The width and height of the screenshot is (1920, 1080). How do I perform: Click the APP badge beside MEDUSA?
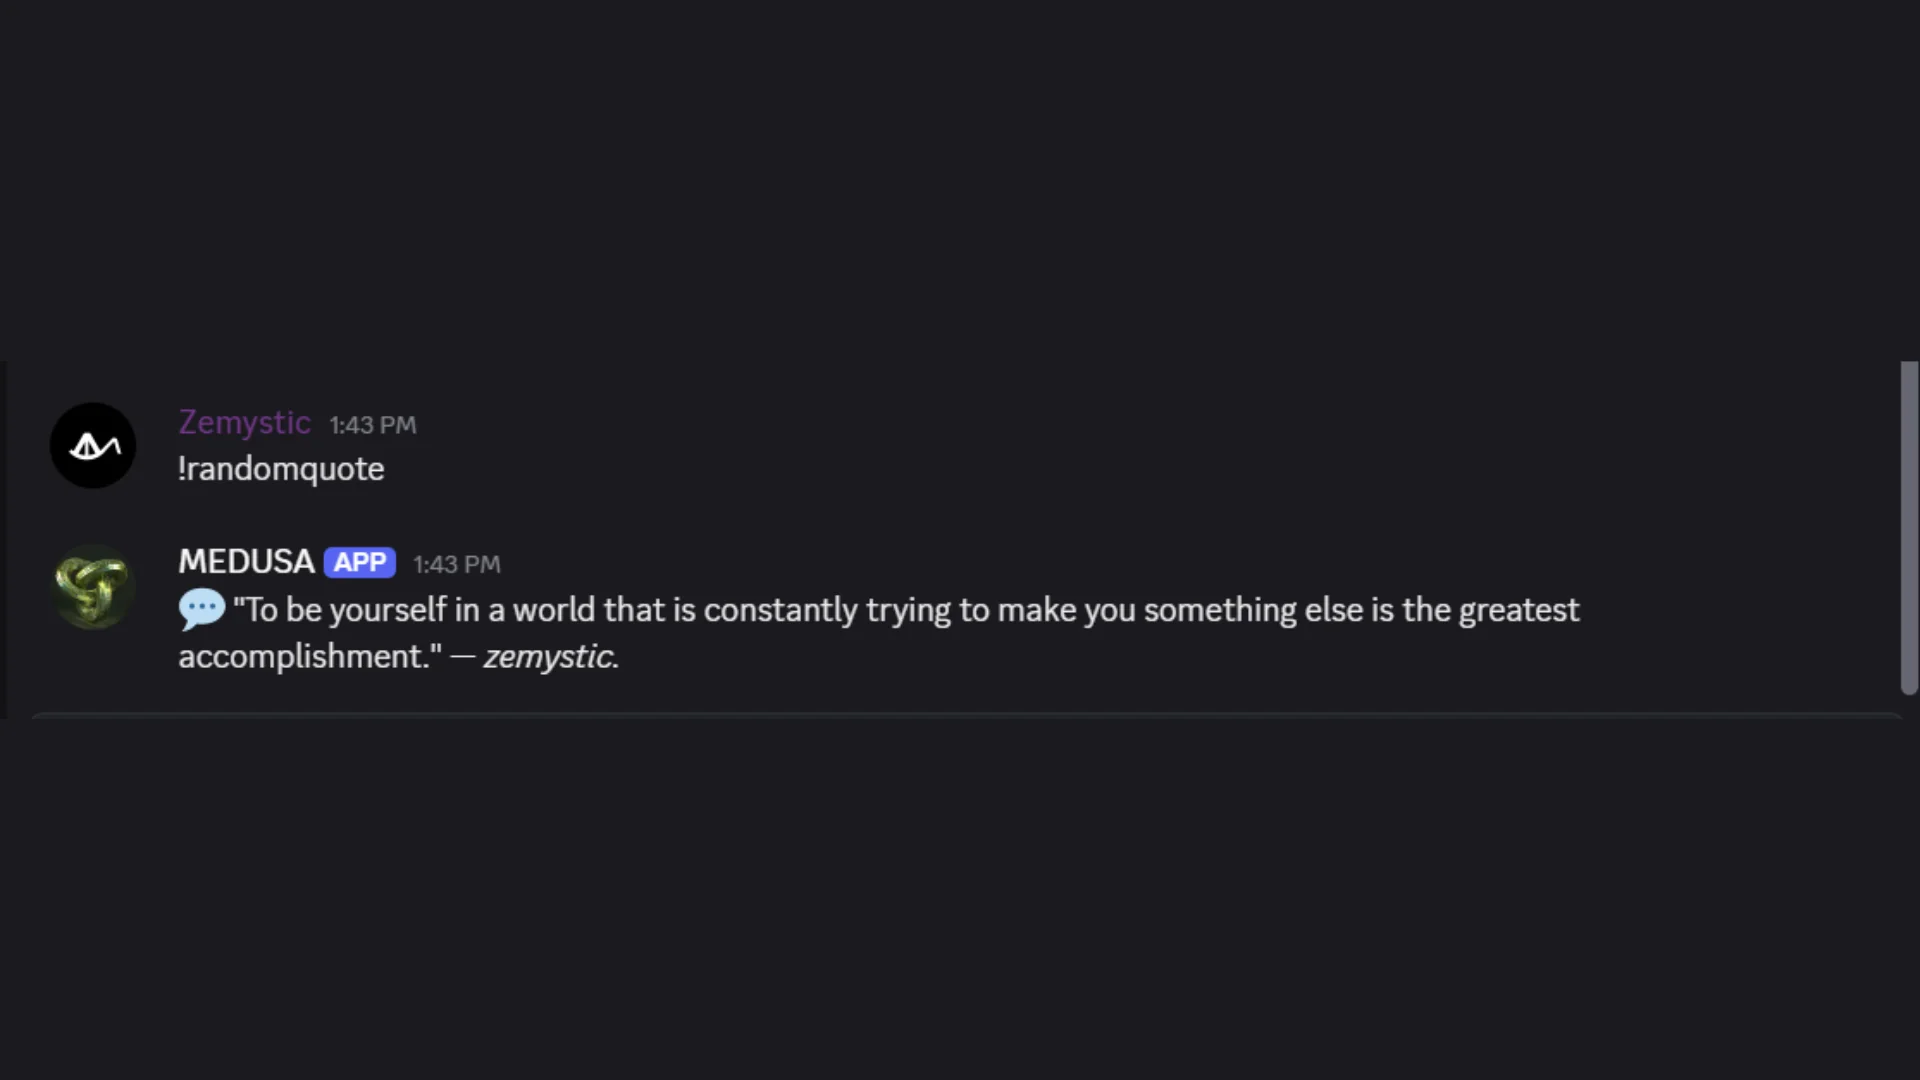coord(359,563)
